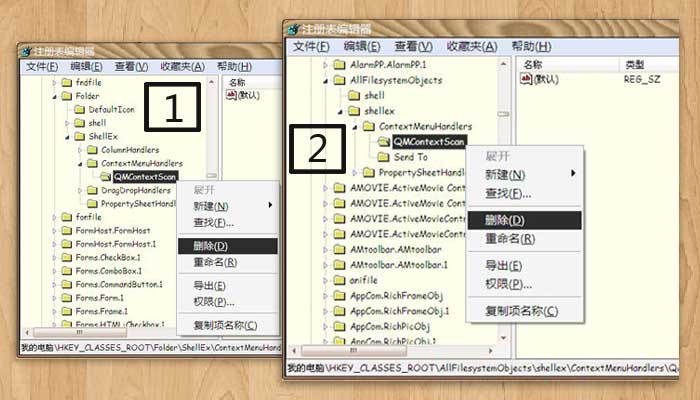Click the default string value icon in window 1
The height and width of the screenshot is (400, 700).
pyautogui.click(x=232, y=95)
